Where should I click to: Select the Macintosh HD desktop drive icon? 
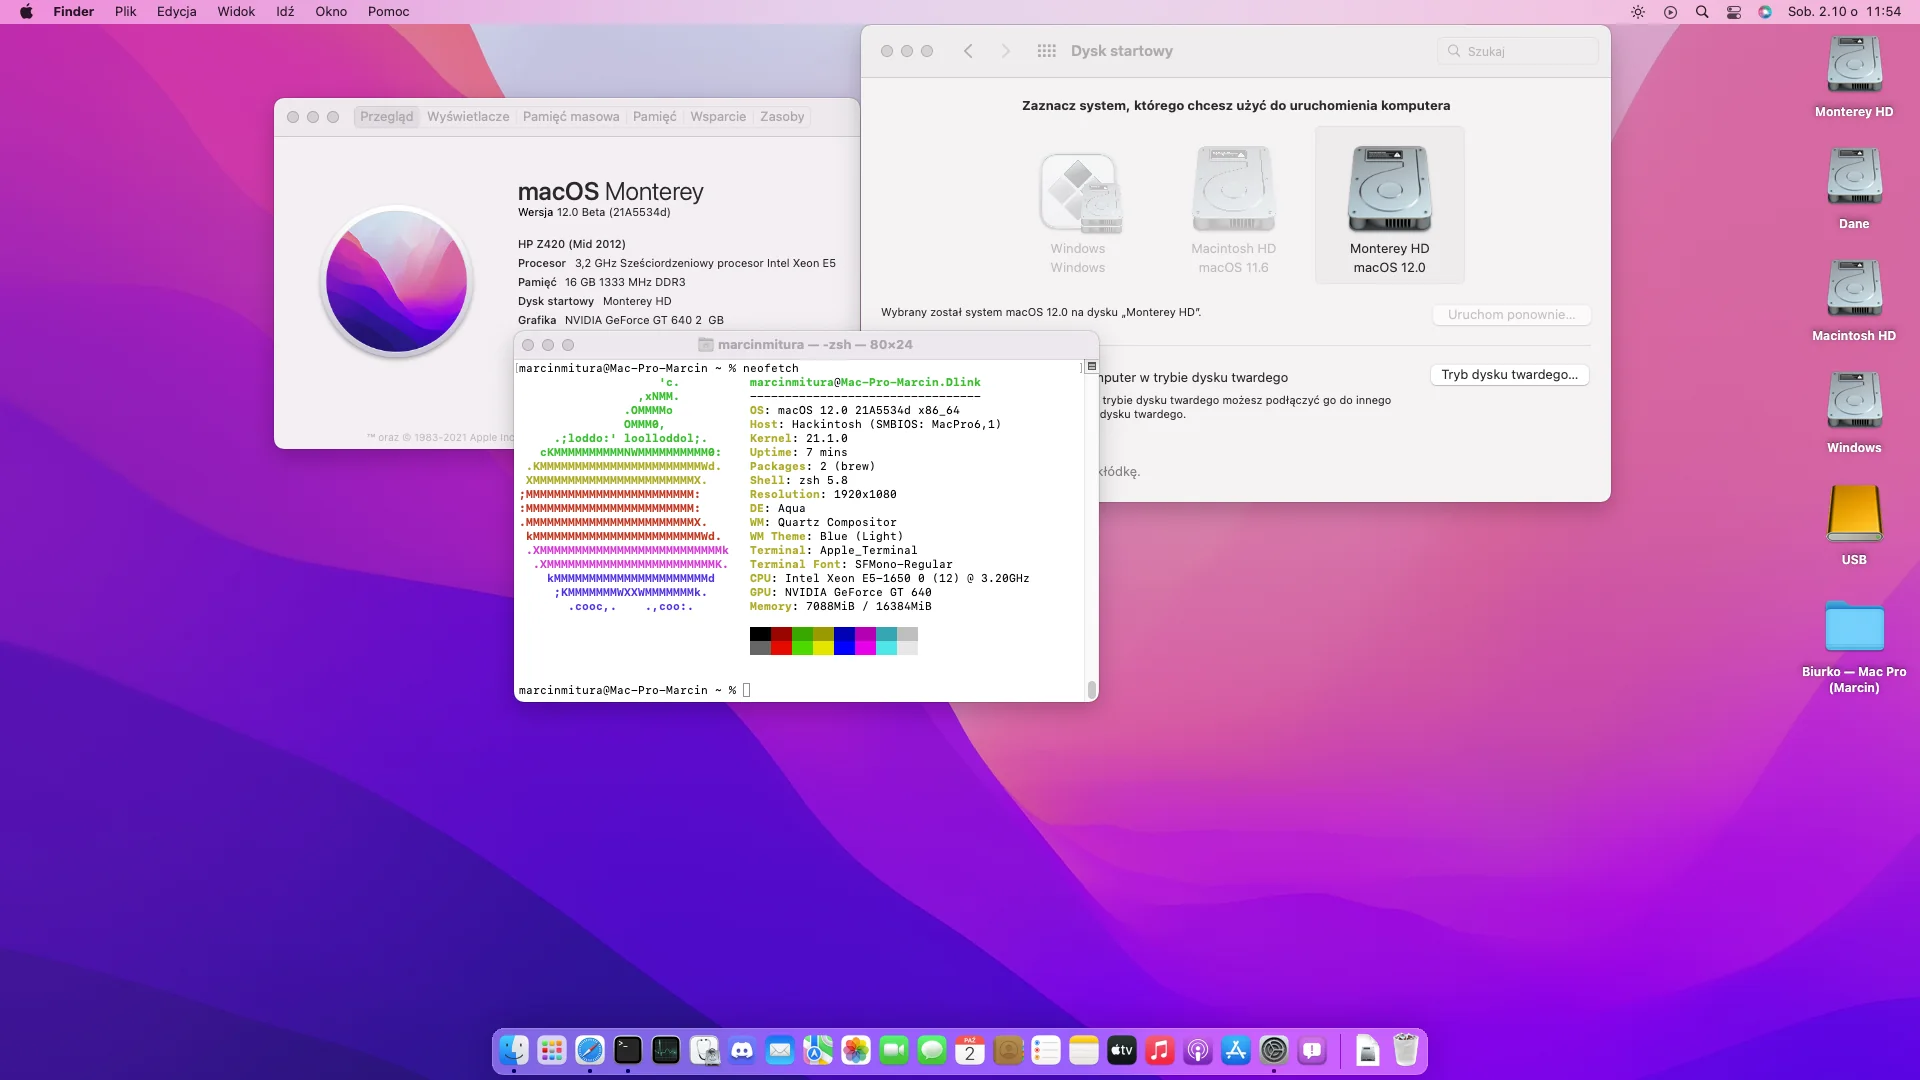(x=1854, y=290)
